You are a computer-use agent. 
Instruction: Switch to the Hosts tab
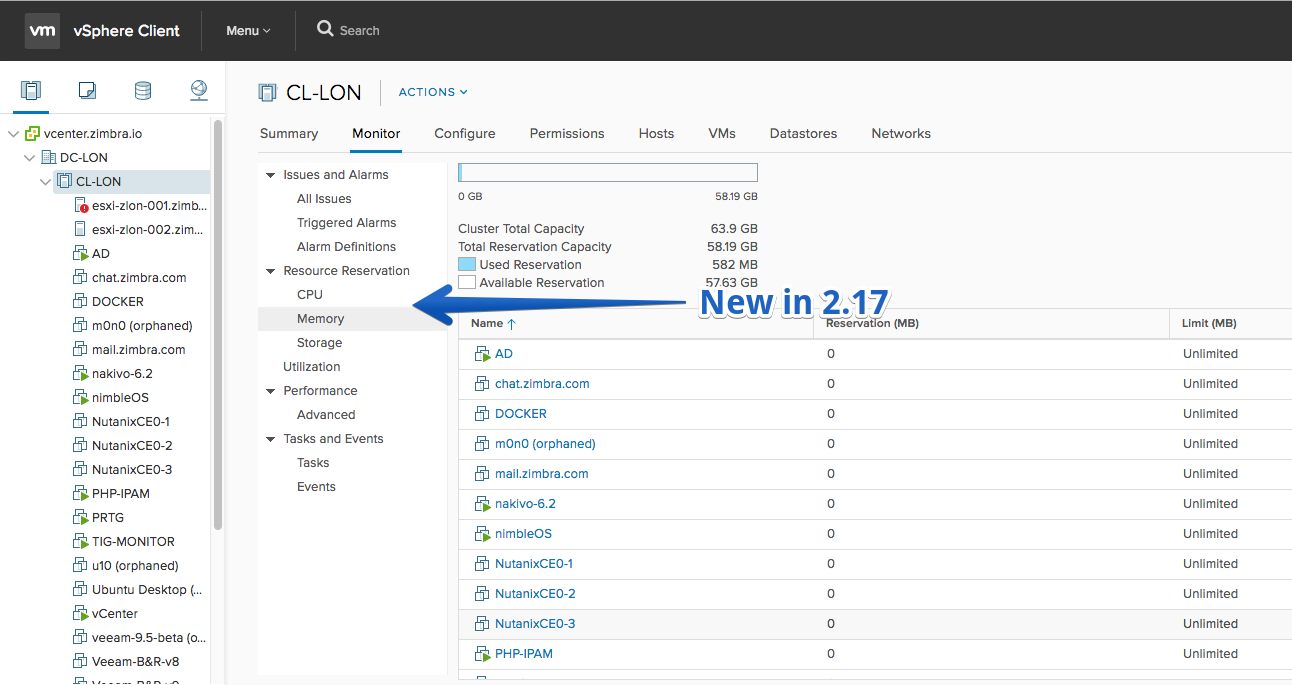(x=656, y=133)
